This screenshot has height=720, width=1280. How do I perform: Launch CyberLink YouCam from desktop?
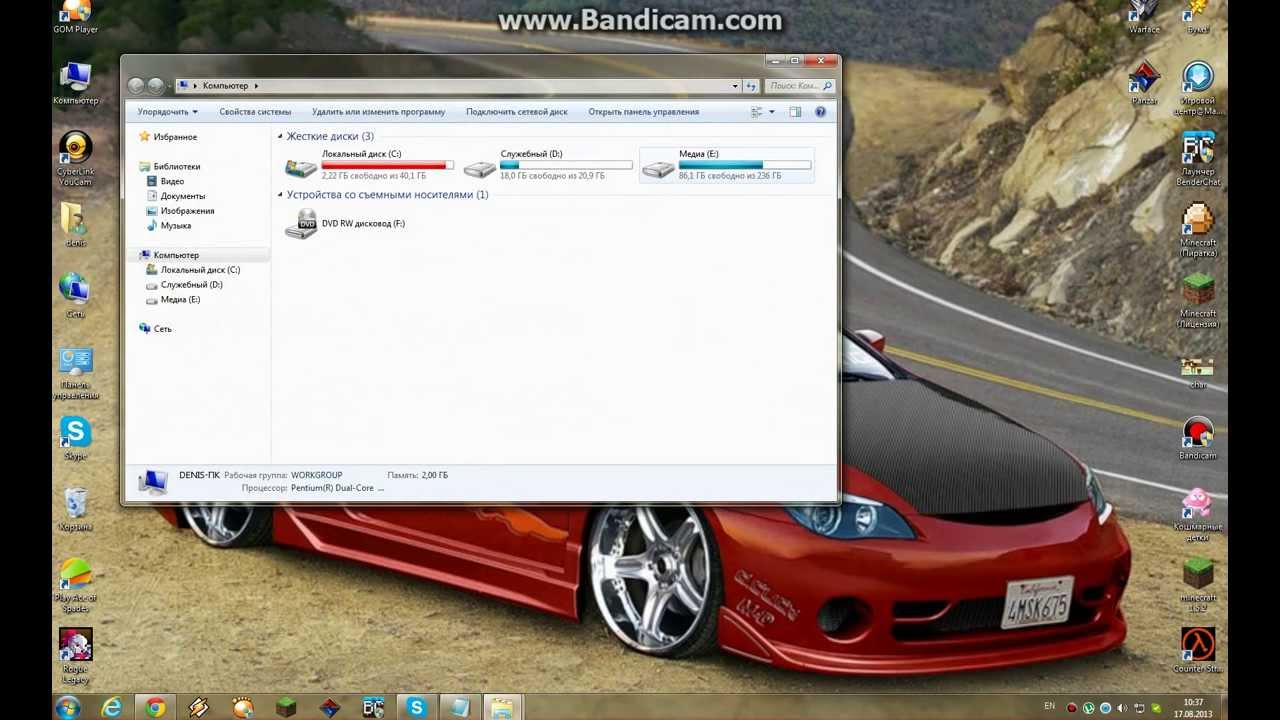coord(75,159)
